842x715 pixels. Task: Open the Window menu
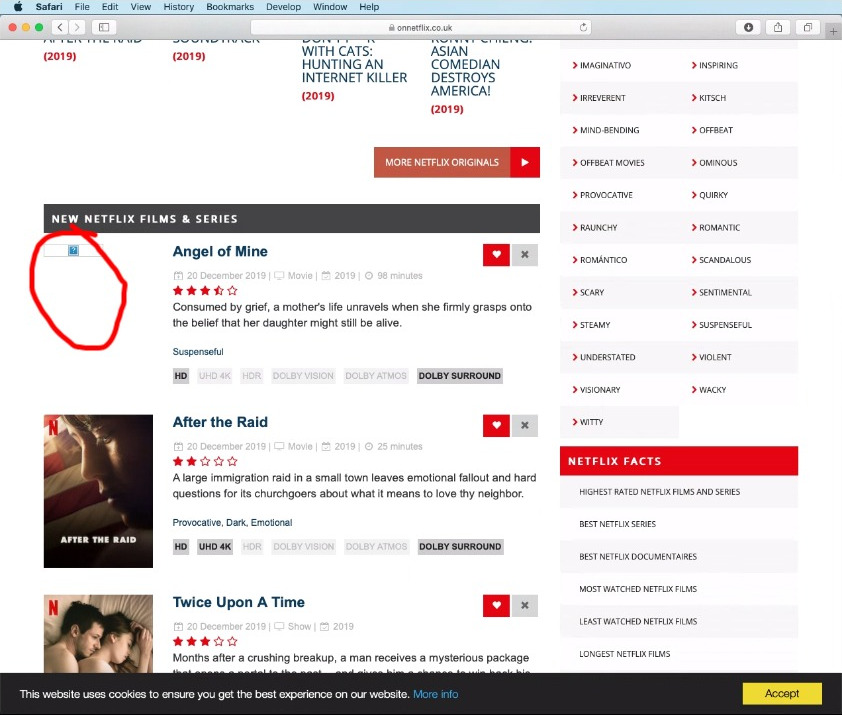coord(330,7)
